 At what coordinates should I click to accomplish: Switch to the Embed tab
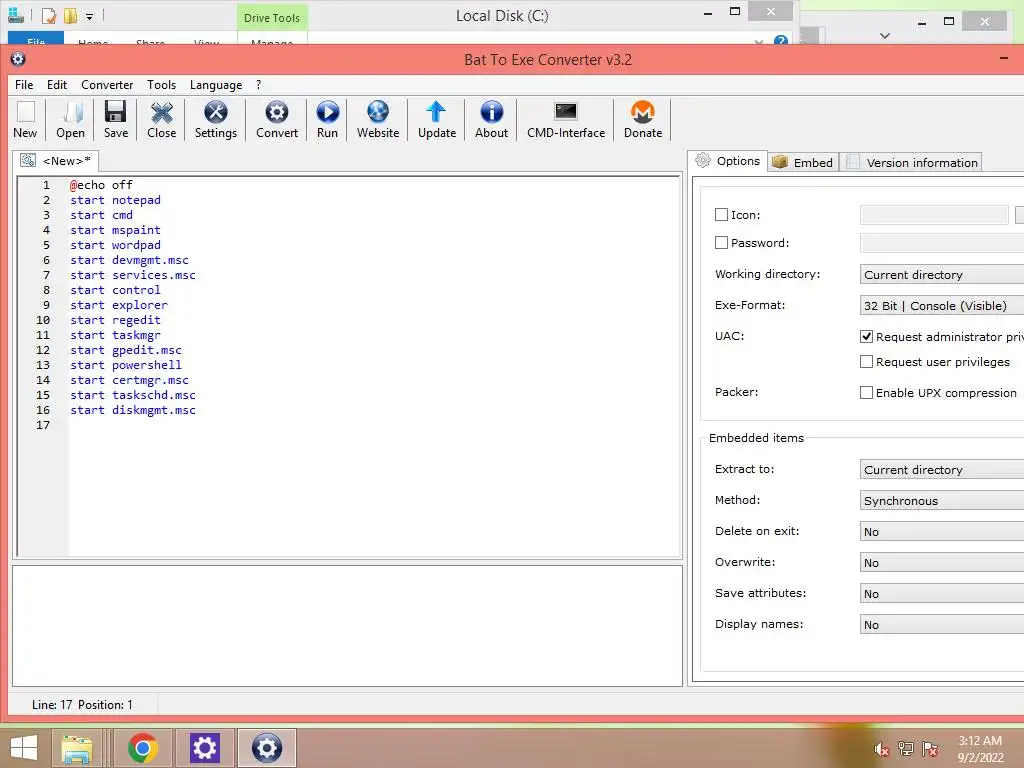tap(803, 162)
